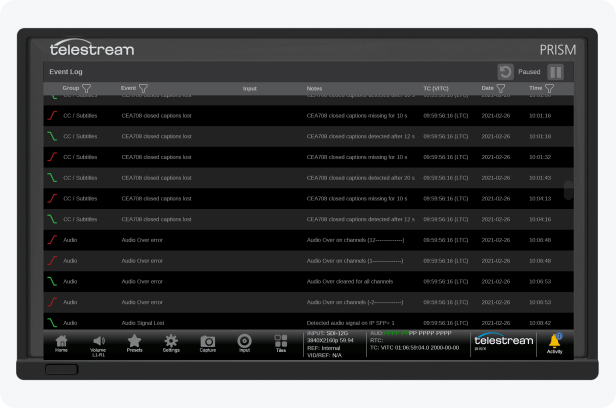Click the telestream logo in bottom bar
Screen dimensions: 616x408
click(x=504, y=341)
